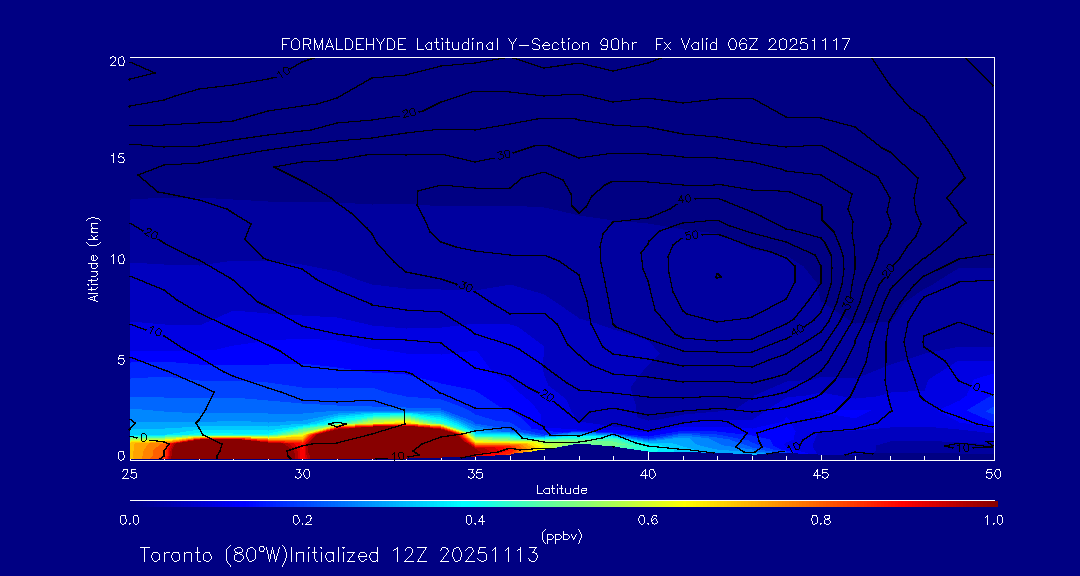1080x576 pixels.
Task: Click the FORMALDEHYDE plot title text
Action: [565, 45]
